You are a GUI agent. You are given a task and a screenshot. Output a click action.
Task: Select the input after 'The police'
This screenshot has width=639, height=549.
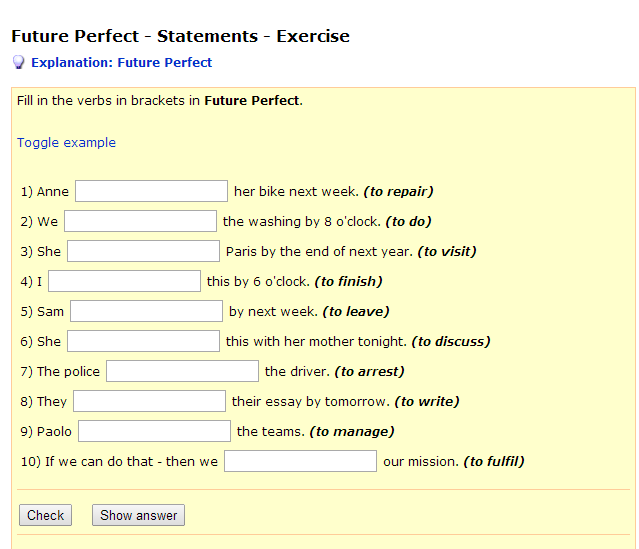point(182,371)
